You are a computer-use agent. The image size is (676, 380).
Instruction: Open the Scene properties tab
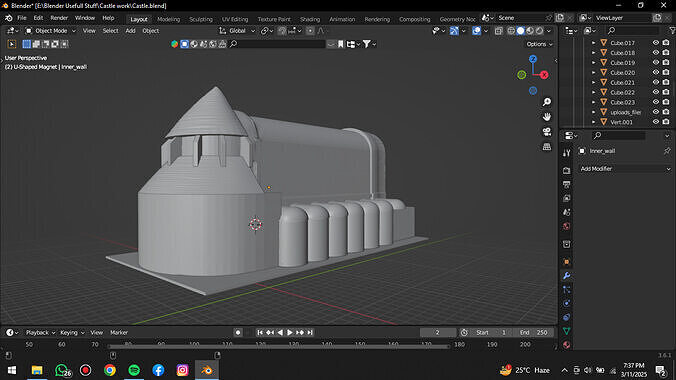point(566,212)
